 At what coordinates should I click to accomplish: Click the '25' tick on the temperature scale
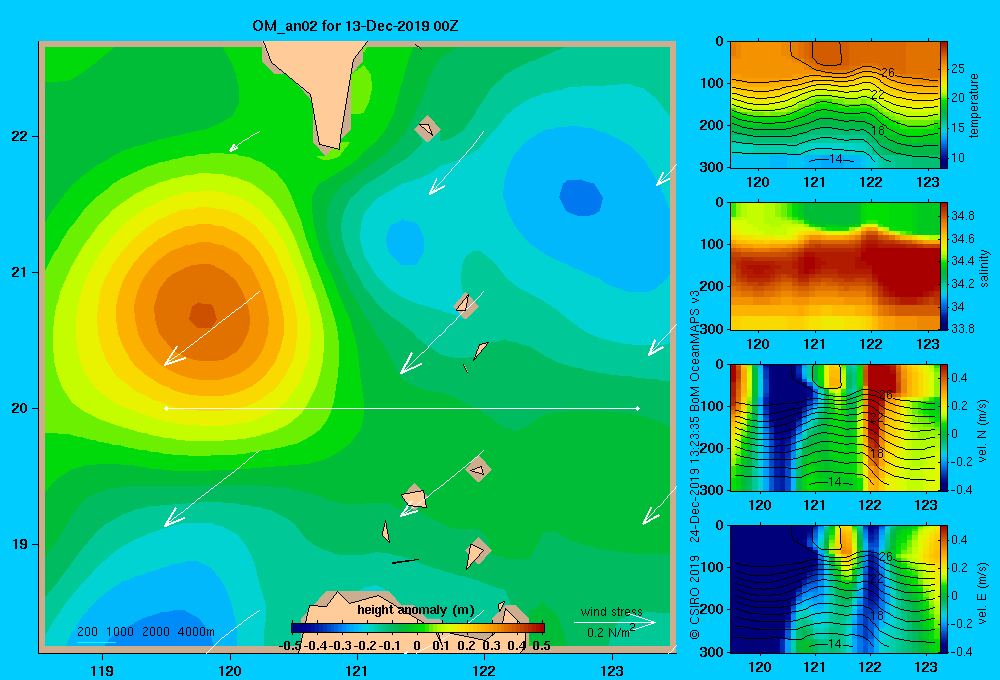point(958,68)
